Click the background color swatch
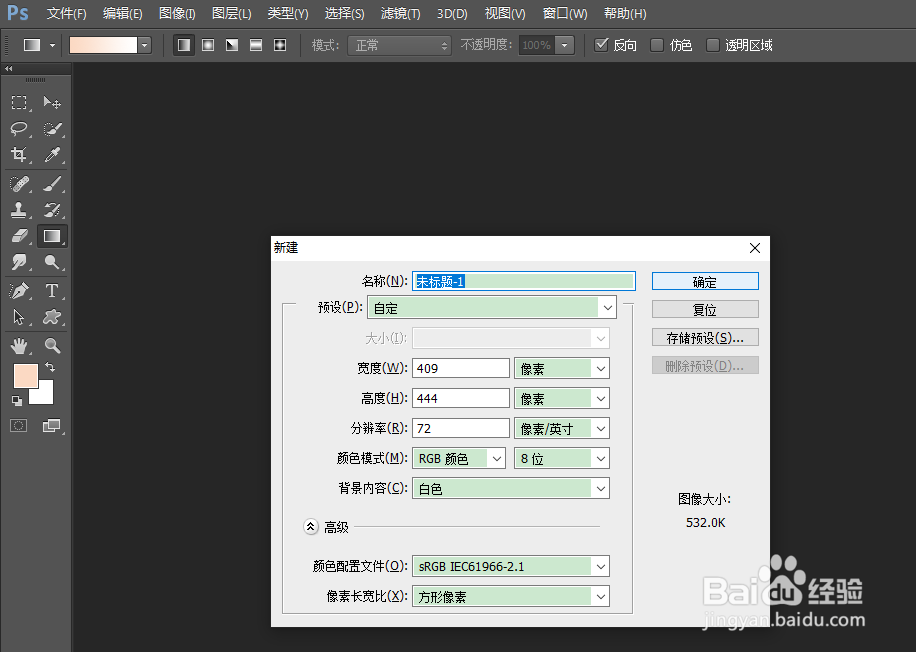 click(46, 396)
